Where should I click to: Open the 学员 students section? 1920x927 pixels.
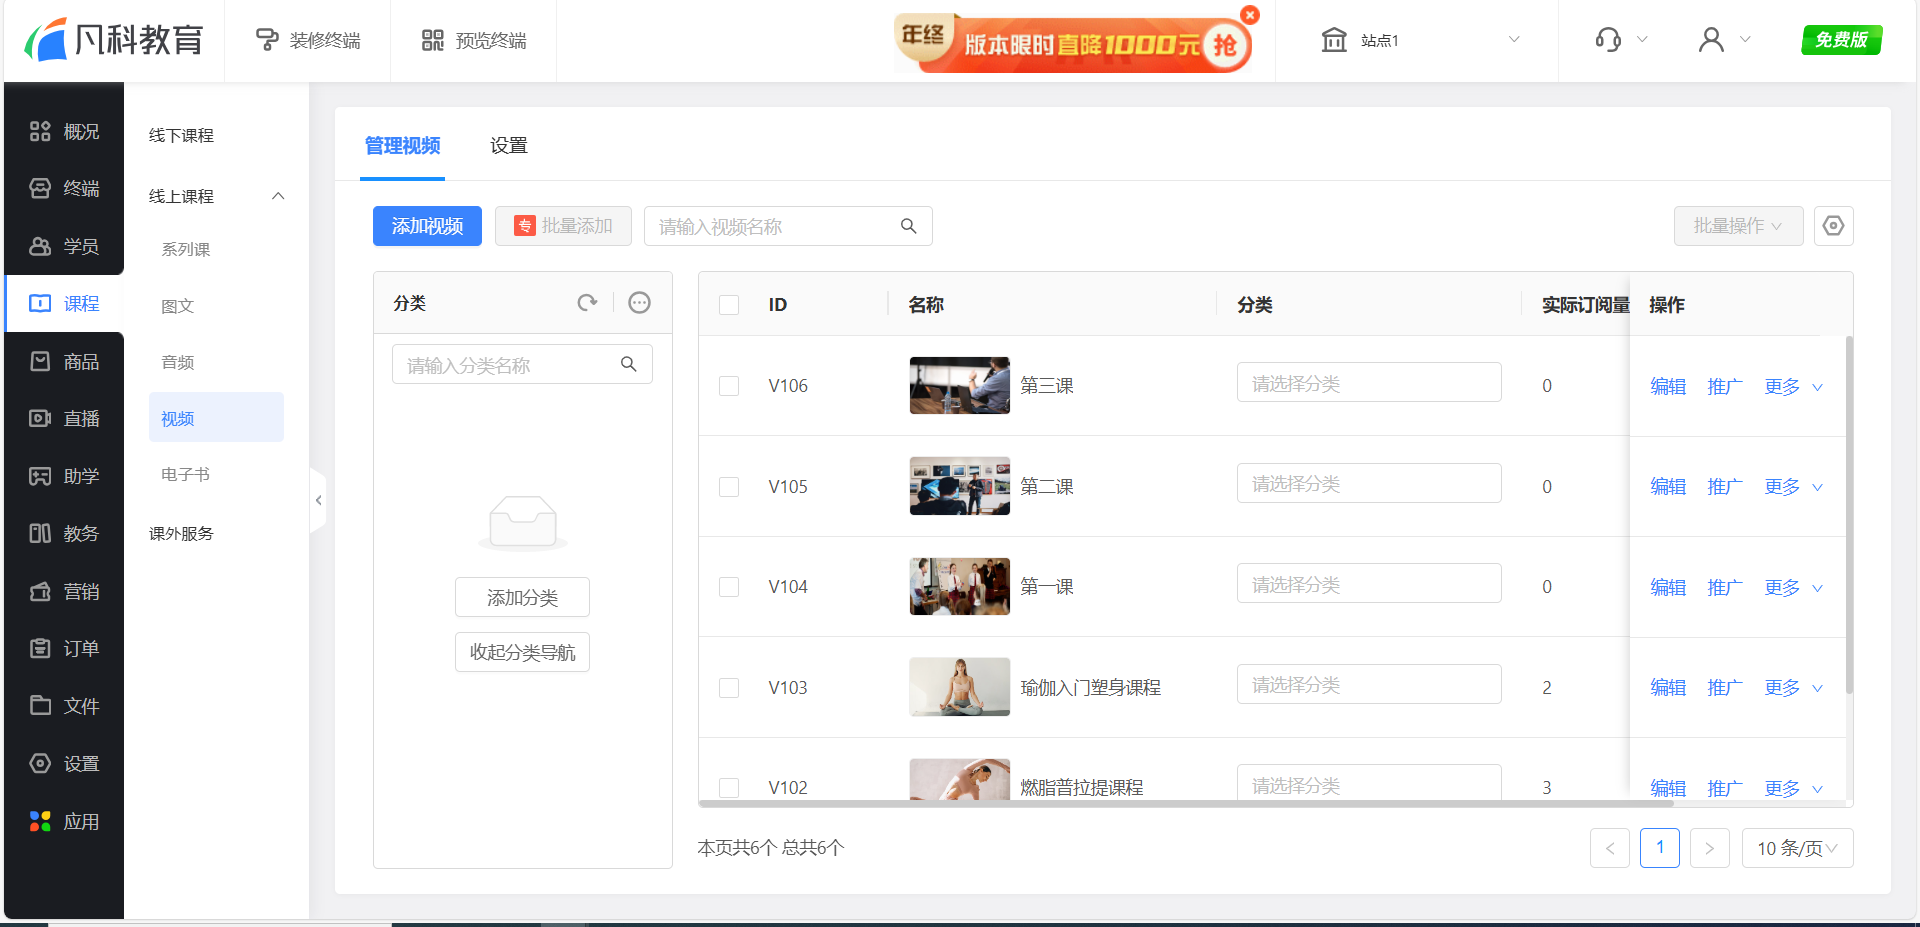pos(64,246)
